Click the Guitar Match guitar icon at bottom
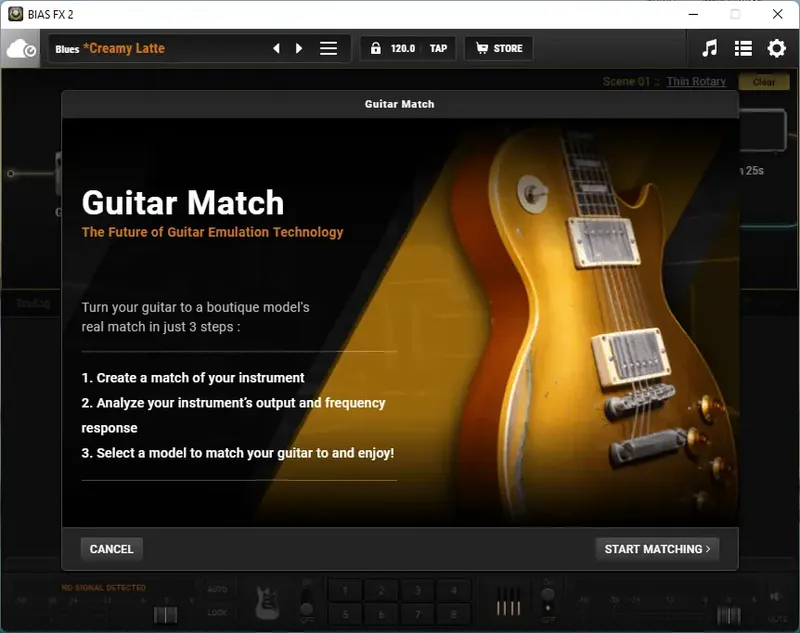The image size is (800, 633). pyautogui.click(x=267, y=602)
